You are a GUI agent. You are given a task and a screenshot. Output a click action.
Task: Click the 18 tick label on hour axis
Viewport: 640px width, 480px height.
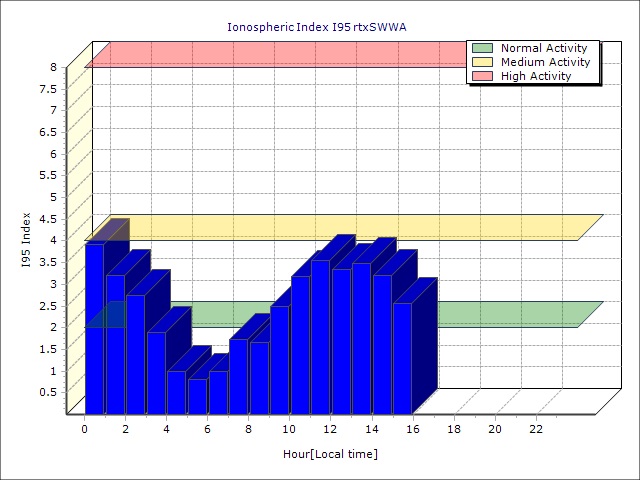pyautogui.click(x=454, y=429)
